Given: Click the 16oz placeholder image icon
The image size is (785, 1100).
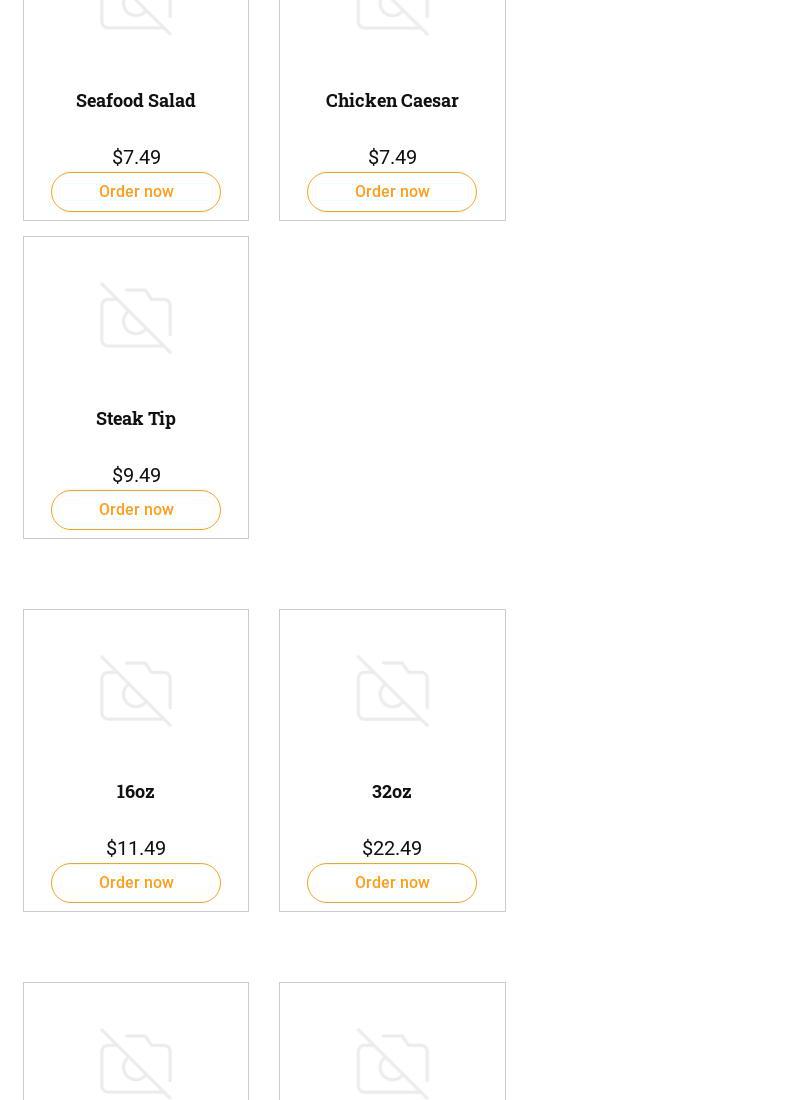Looking at the screenshot, I should [136, 691].
